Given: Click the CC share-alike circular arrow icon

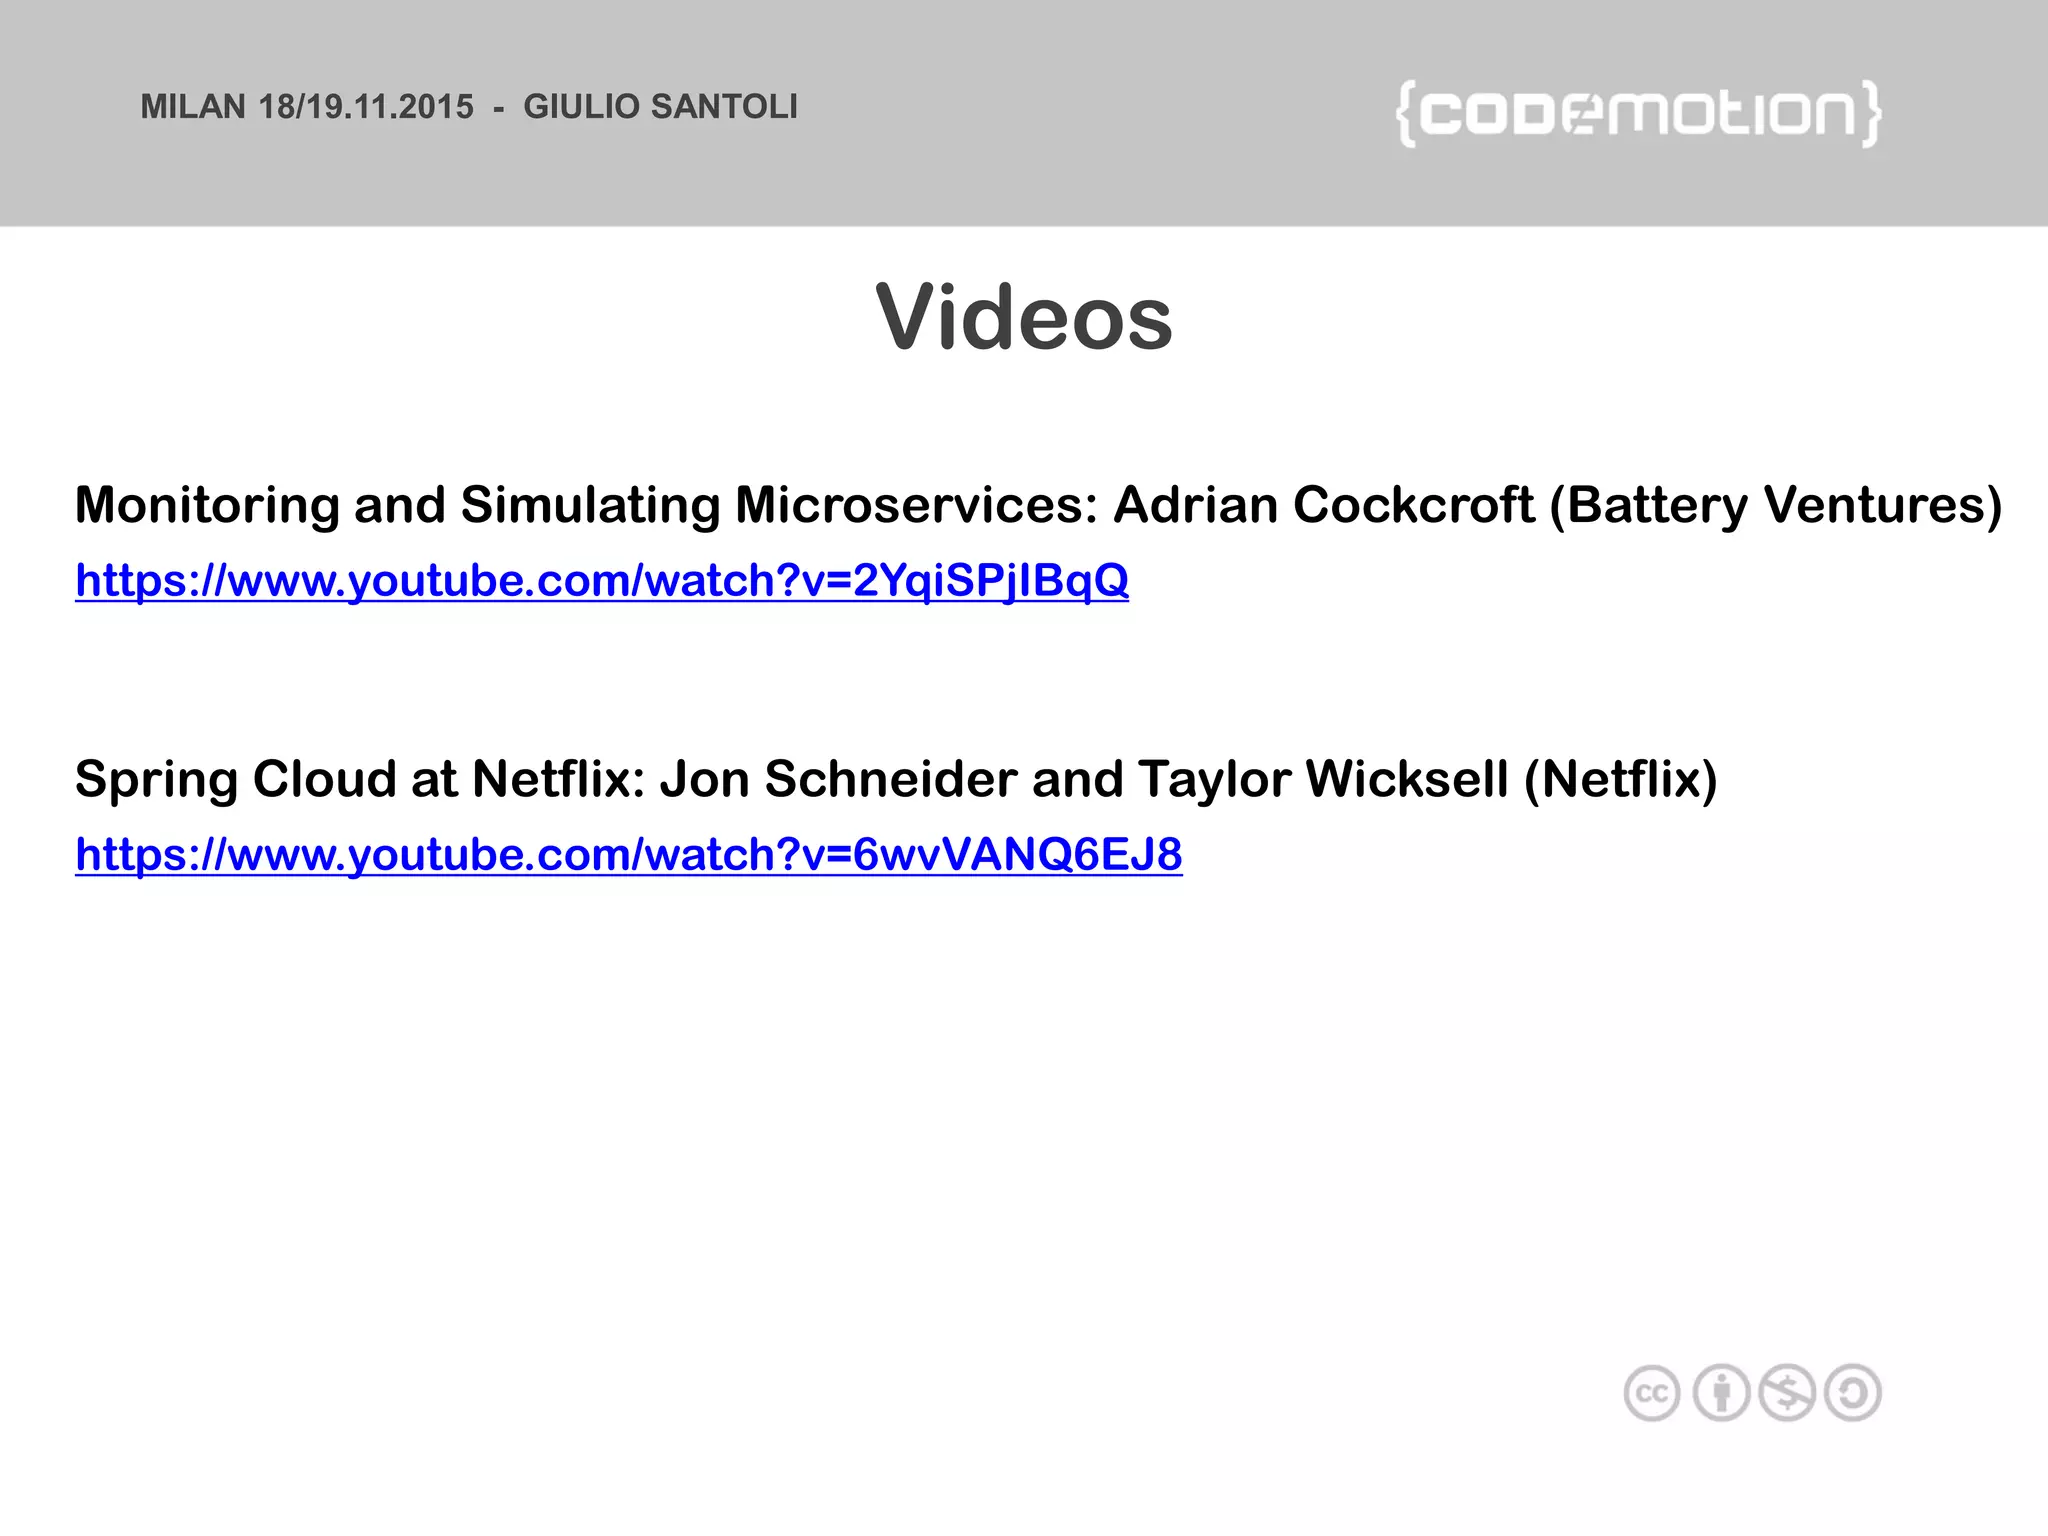Looking at the screenshot, I should click(1853, 1393).
